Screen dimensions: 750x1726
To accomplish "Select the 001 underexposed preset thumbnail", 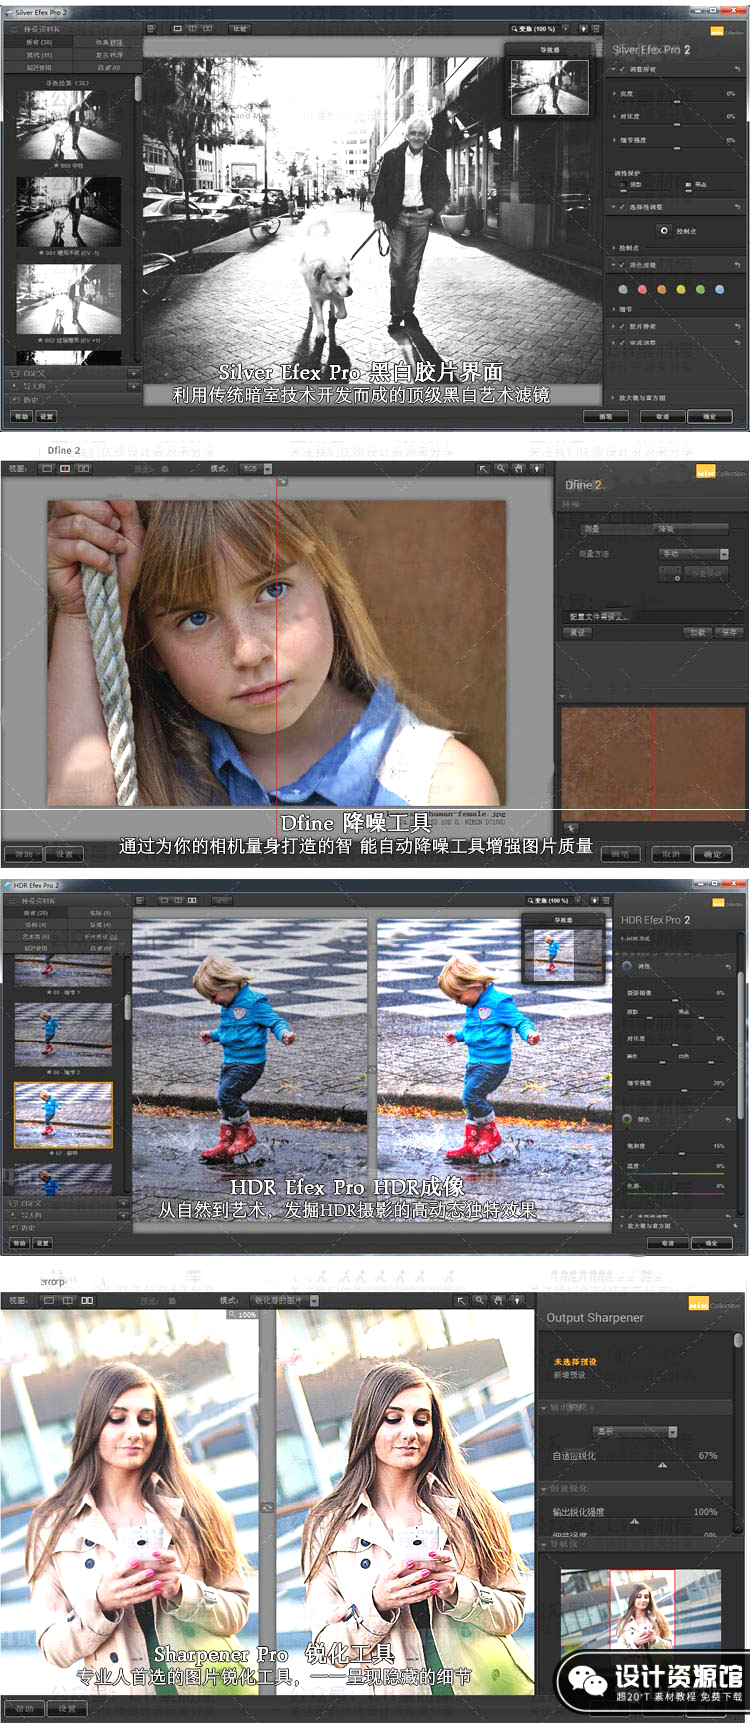I will tap(69, 213).
